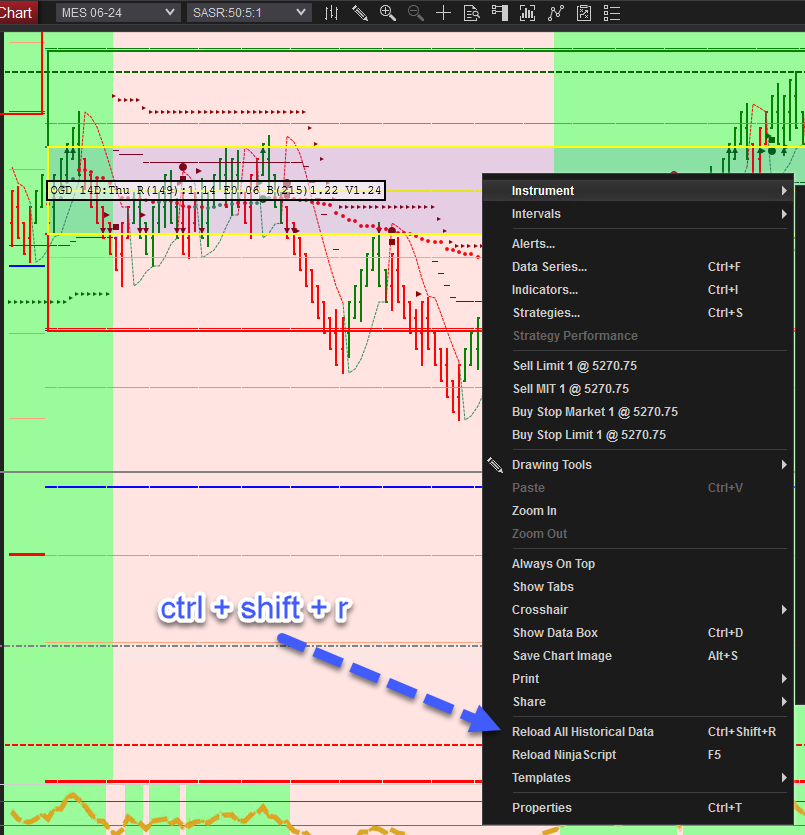Screen dimensions: 805x835
Task: Expand the Share submenu
Action: coord(637,702)
